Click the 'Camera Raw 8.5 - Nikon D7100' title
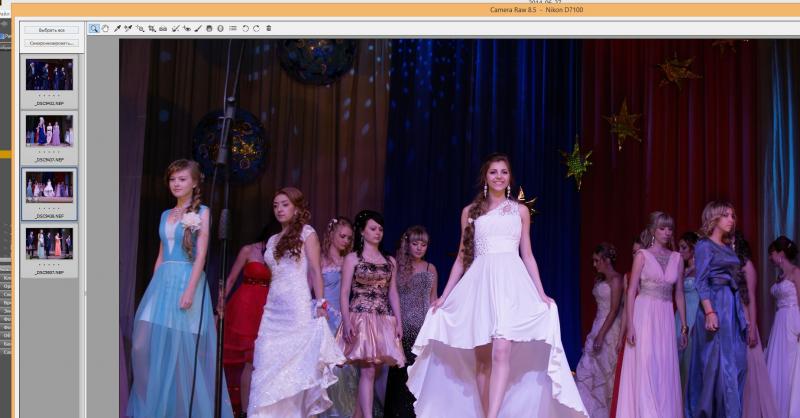This screenshot has height=418, width=800. (536, 10)
